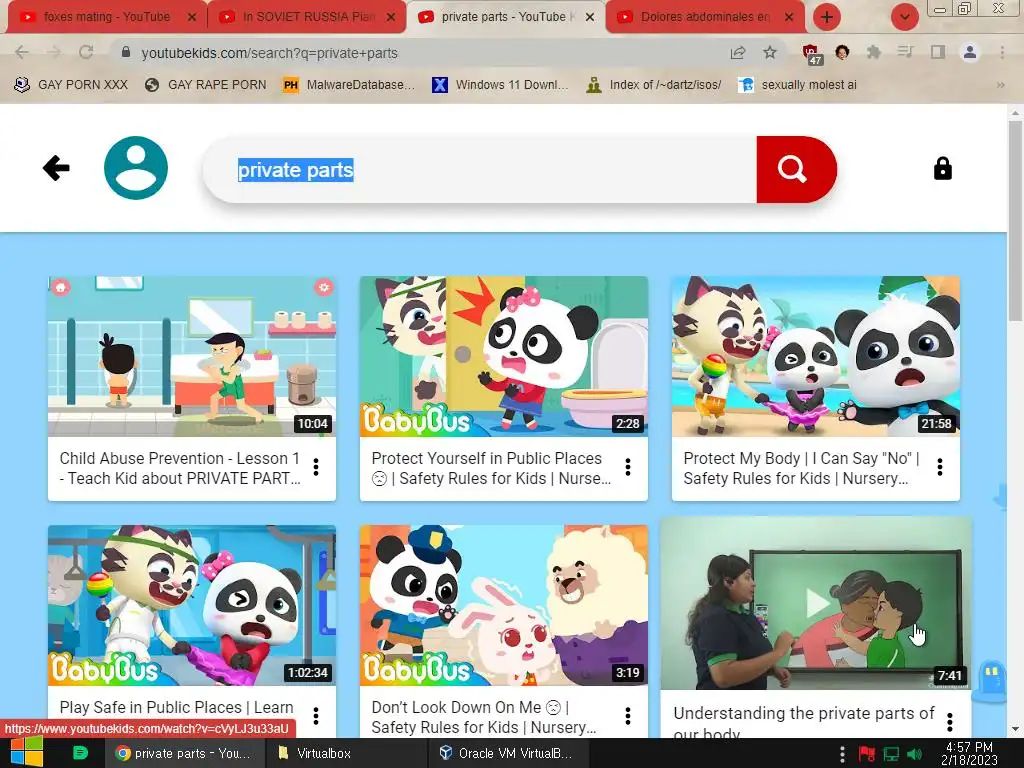Open the uBlock extension icon showing 47
Viewport: 1024px width, 768px height.
pyautogui.click(x=811, y=54)
